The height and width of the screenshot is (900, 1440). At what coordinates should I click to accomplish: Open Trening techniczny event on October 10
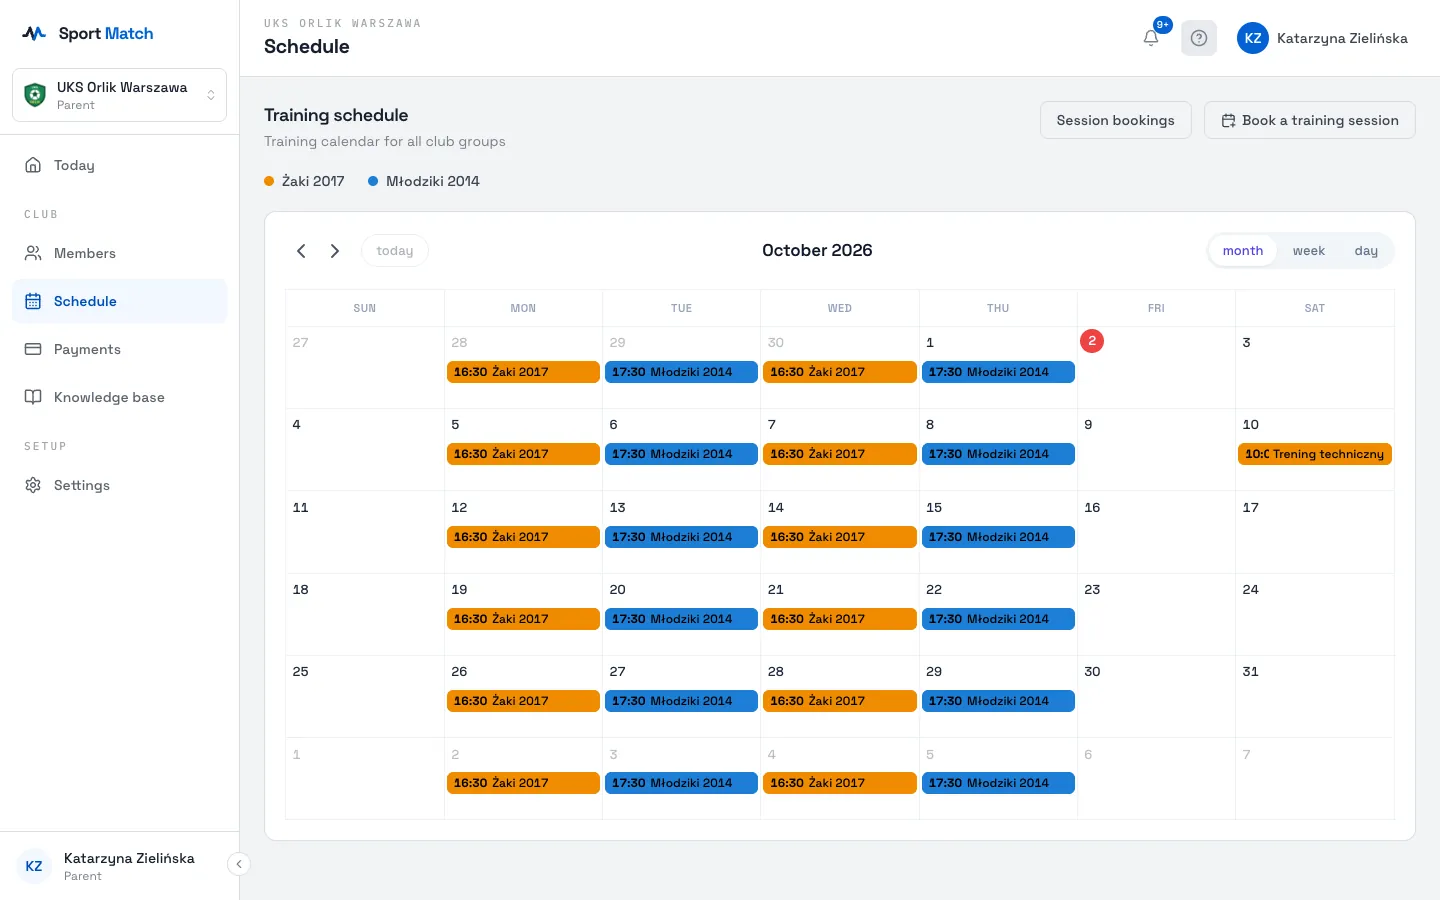click(x=1315, y=454)
